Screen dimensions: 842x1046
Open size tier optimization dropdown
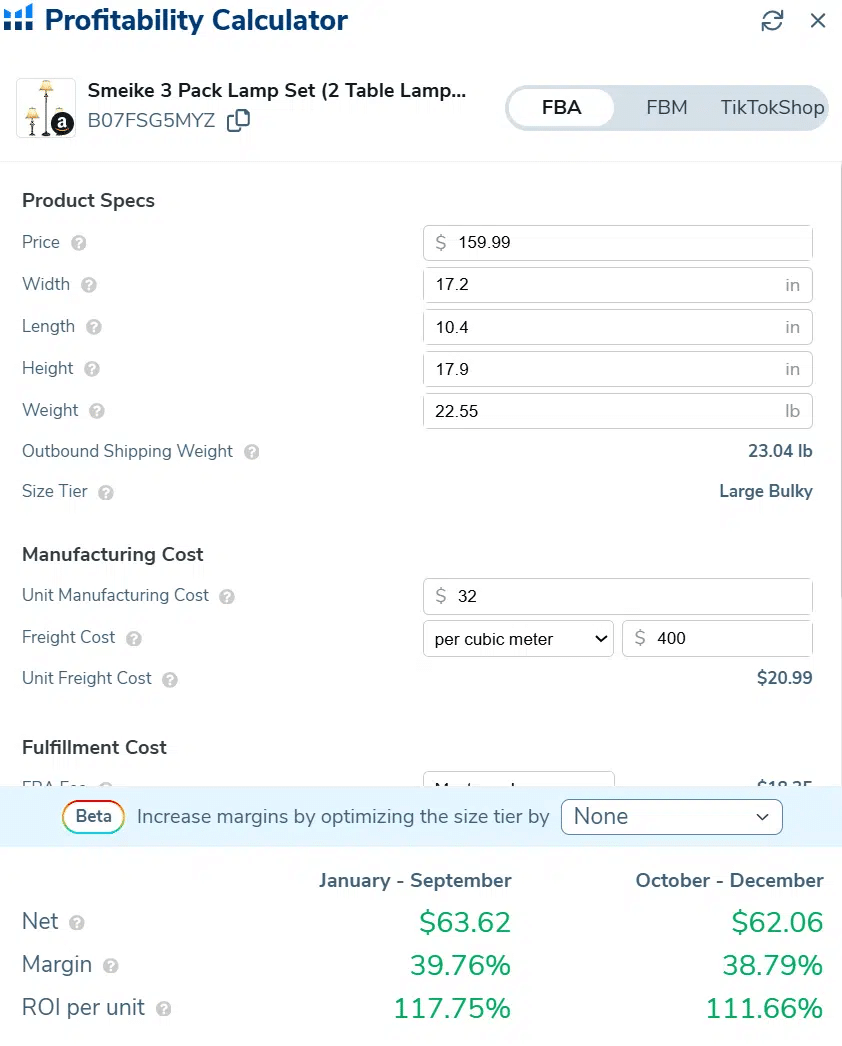point(671,817)
